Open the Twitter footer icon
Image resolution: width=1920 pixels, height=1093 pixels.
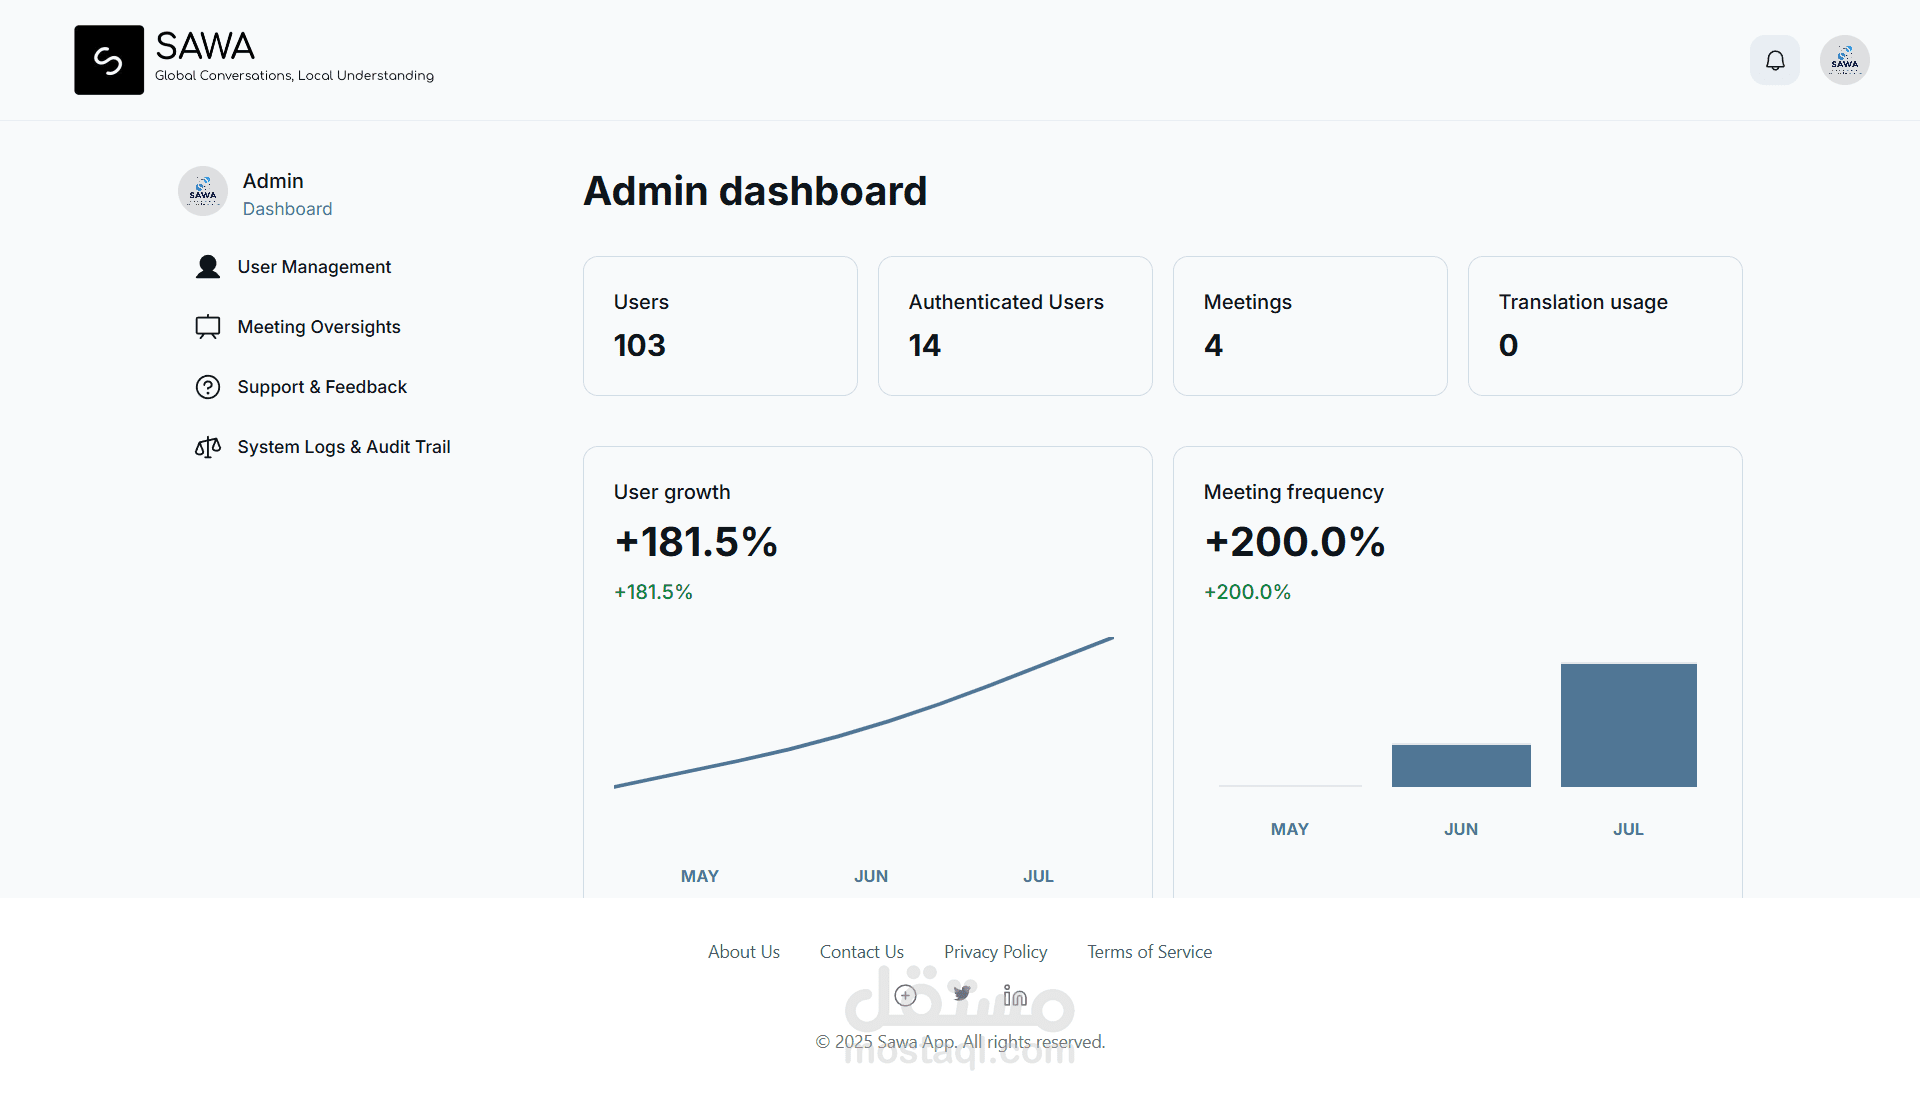(962, 994)
